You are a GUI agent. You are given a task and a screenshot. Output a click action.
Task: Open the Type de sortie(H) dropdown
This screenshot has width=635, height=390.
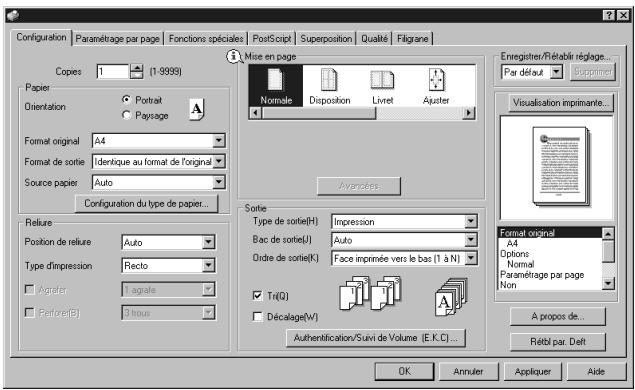471,222
